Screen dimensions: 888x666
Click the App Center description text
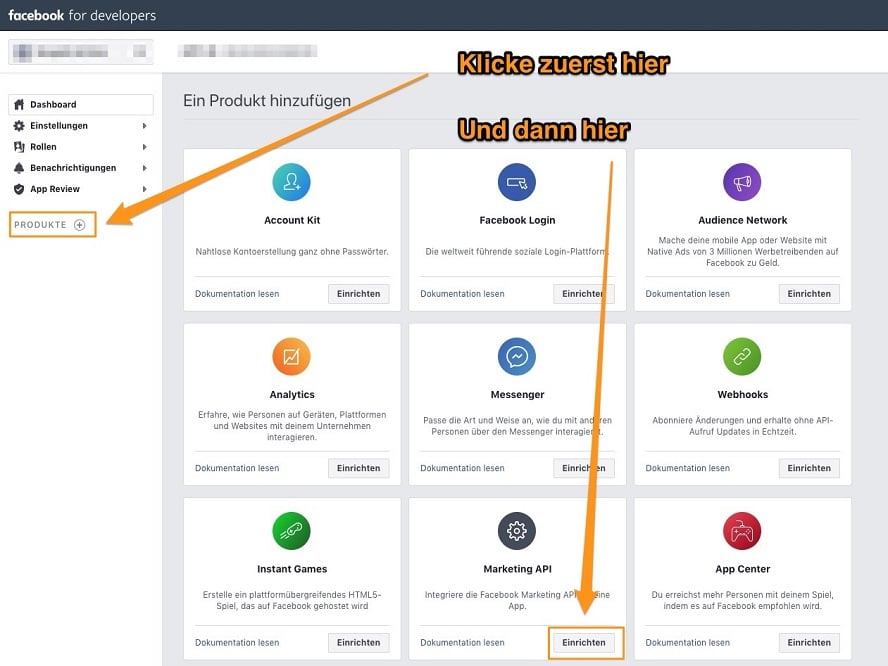coord(742,600)
